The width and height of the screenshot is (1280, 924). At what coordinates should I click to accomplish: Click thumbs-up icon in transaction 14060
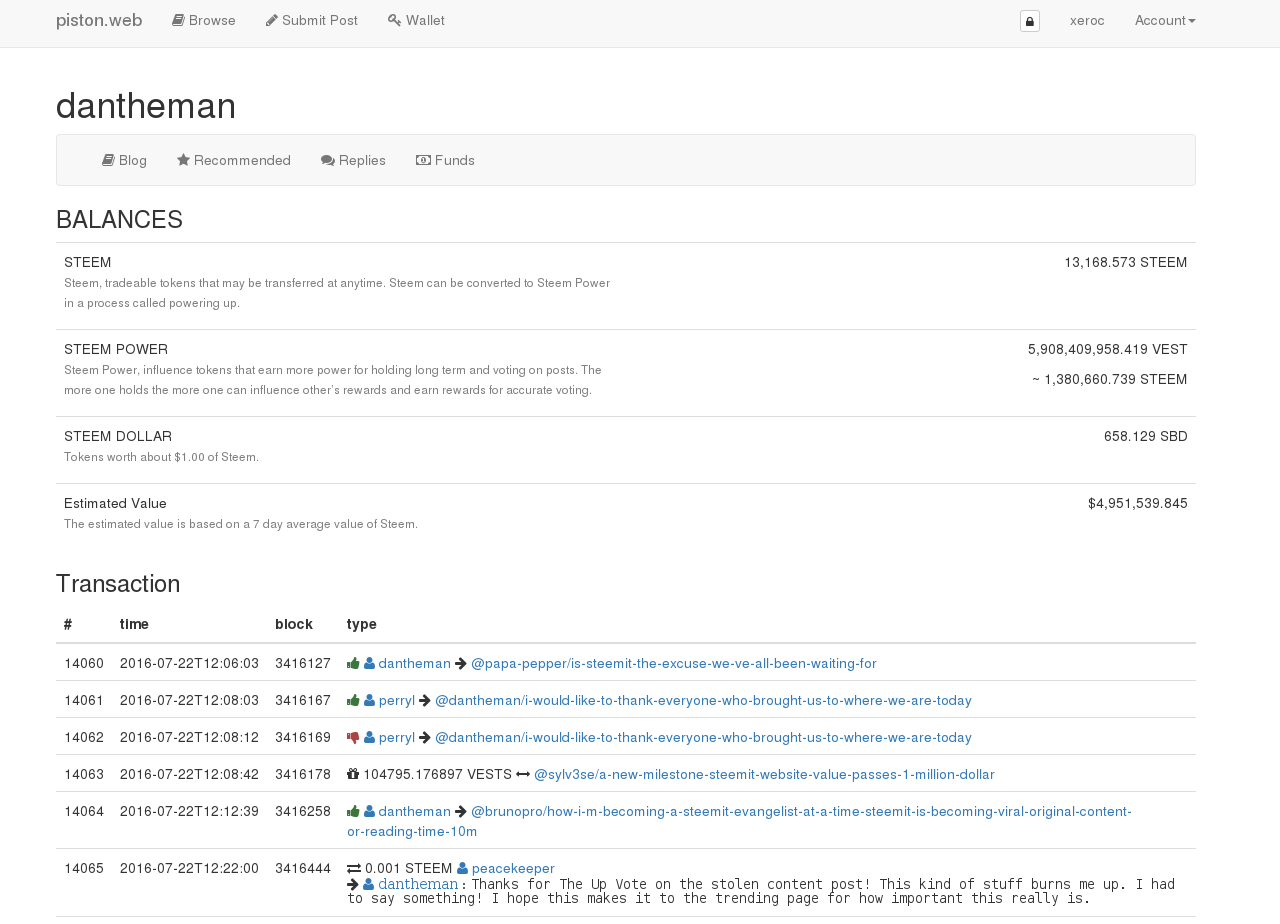353,663
